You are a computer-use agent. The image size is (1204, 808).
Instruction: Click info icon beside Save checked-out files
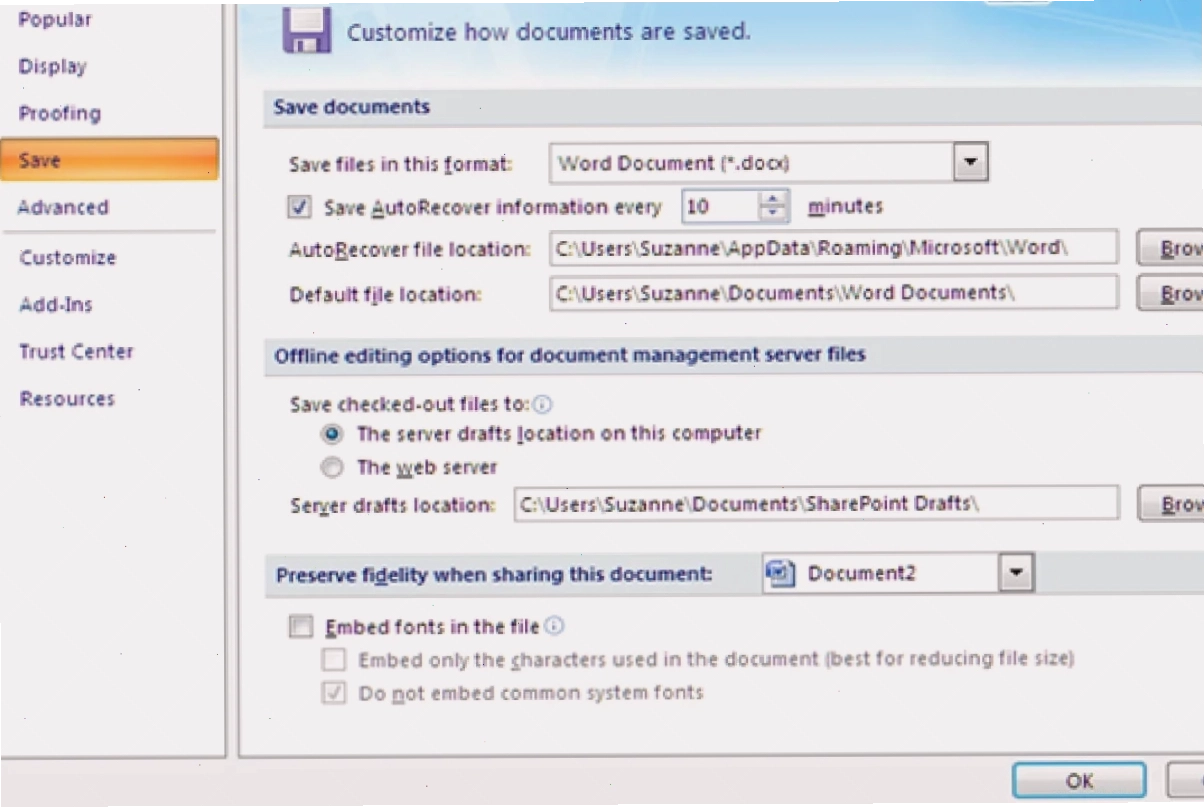543,404
